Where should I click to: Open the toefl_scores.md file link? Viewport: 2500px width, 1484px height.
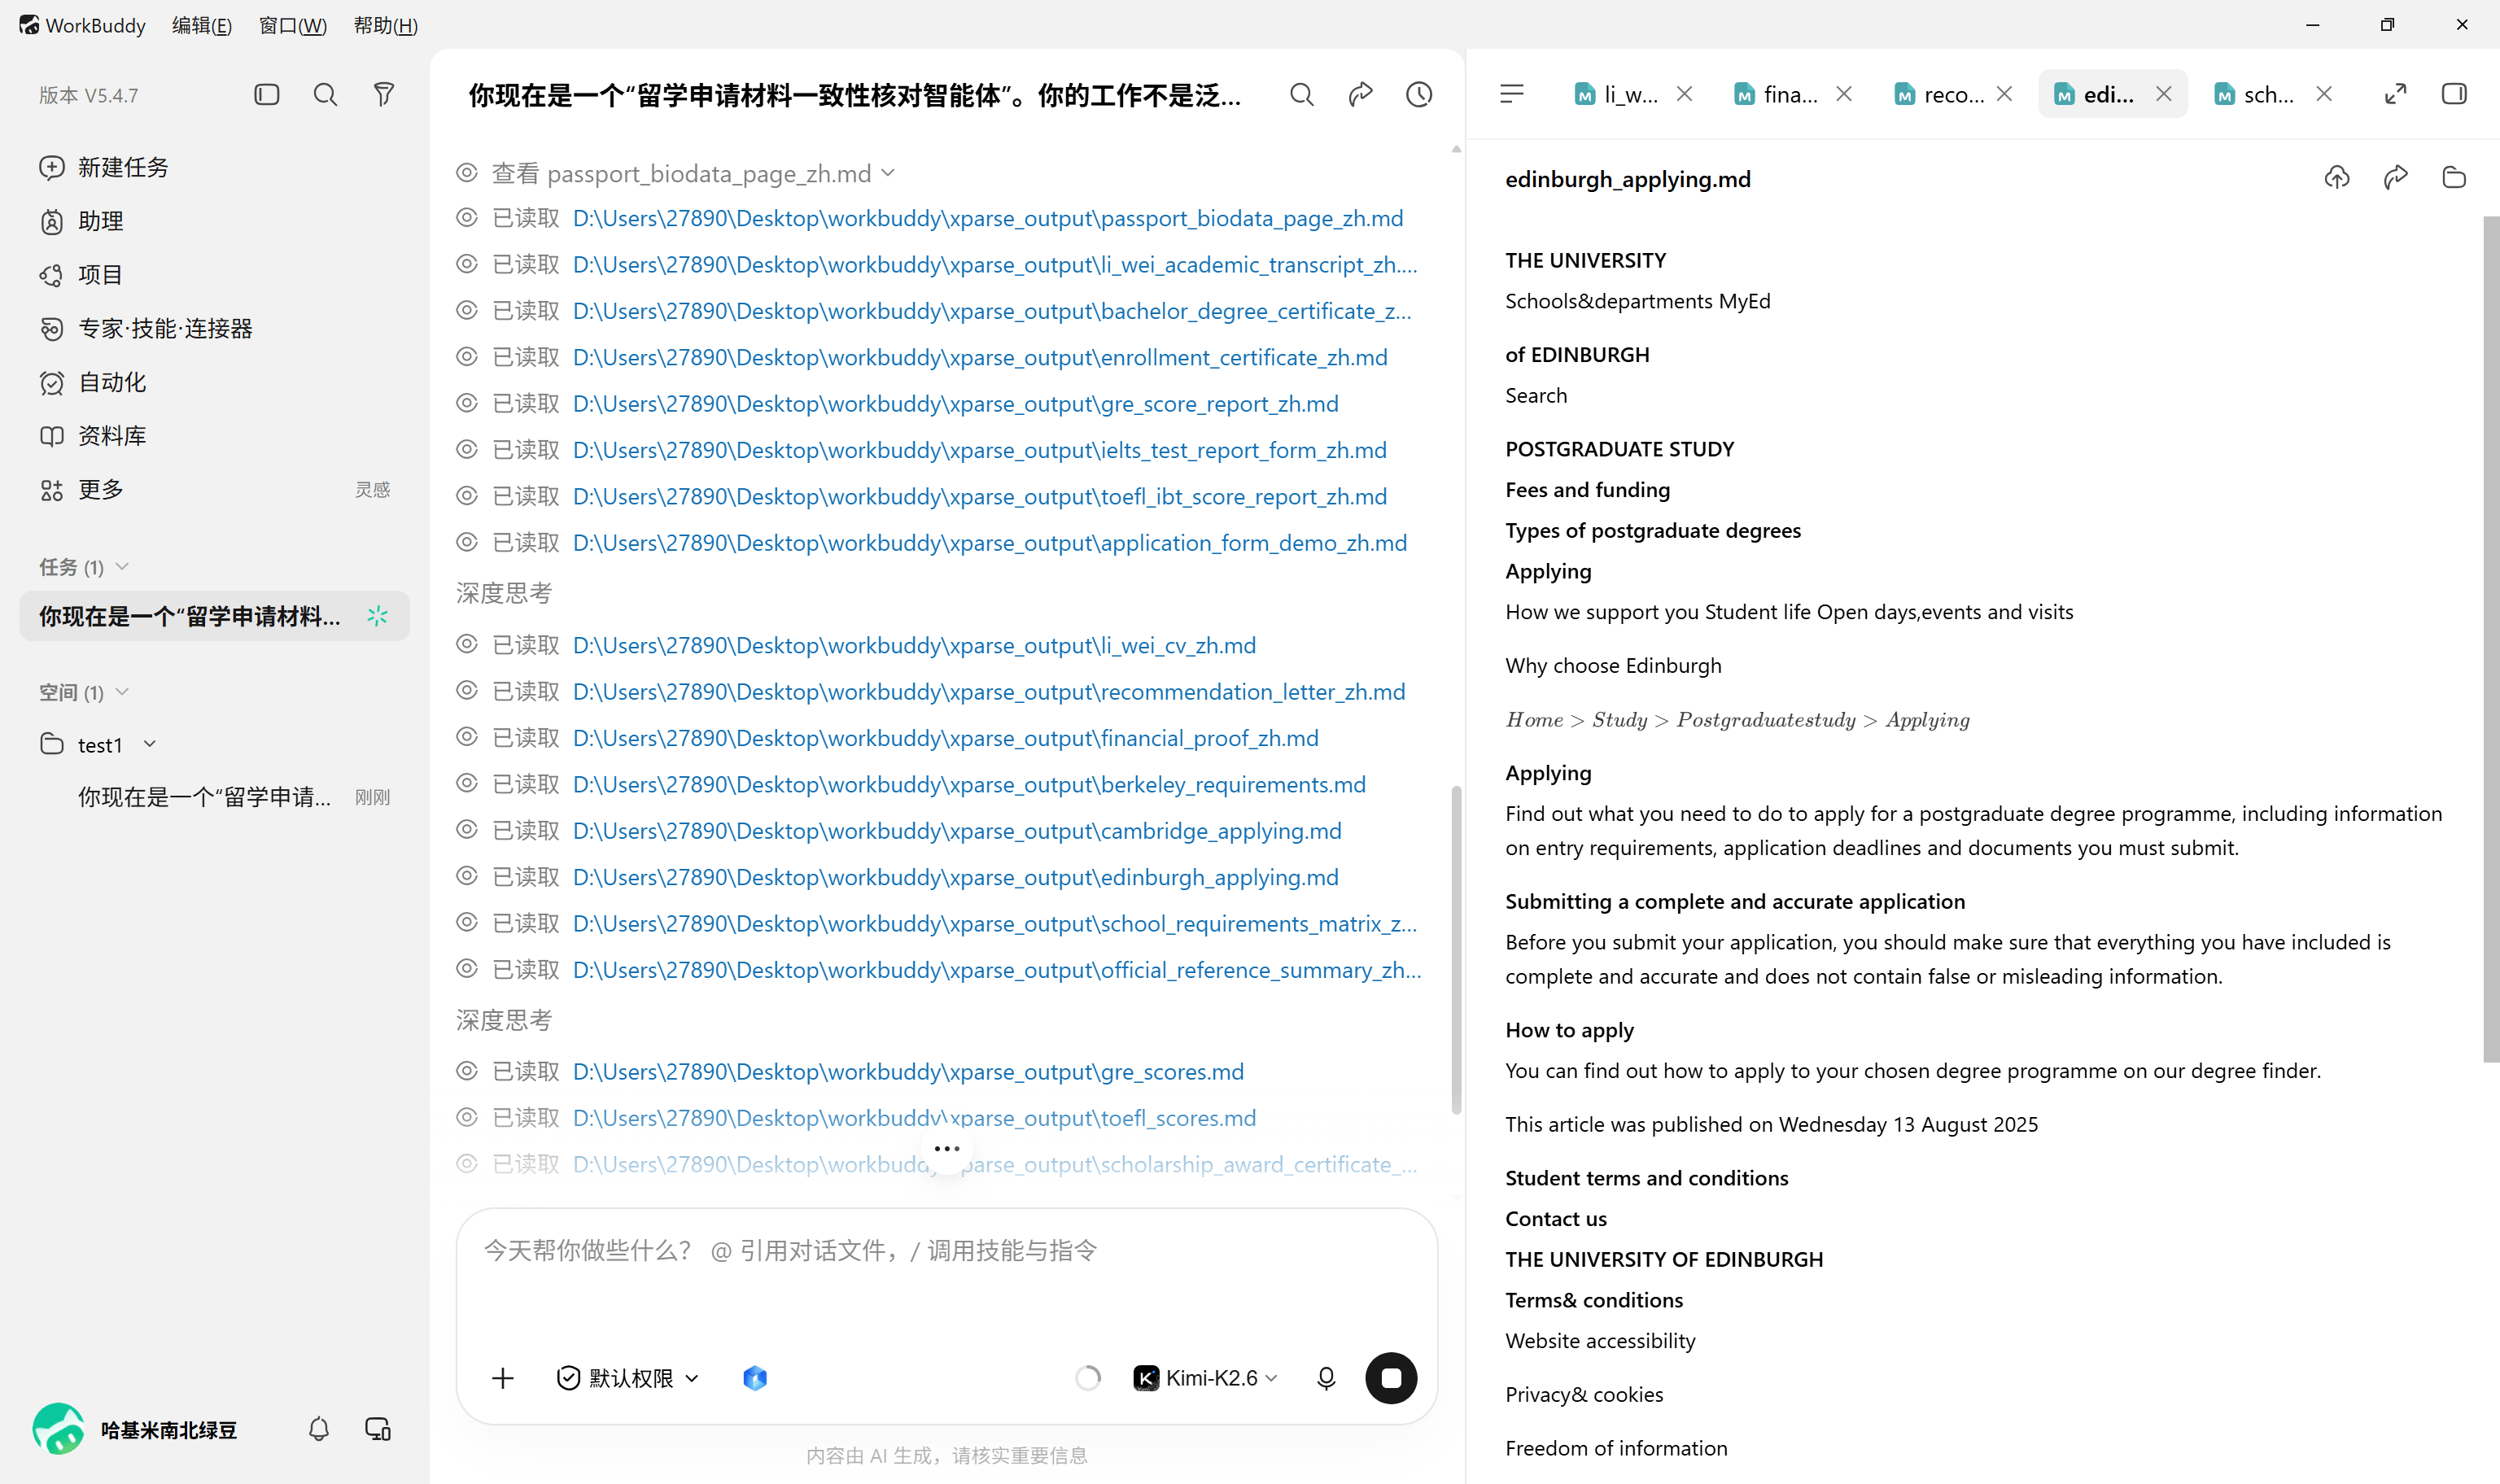tap(914, 1118)
